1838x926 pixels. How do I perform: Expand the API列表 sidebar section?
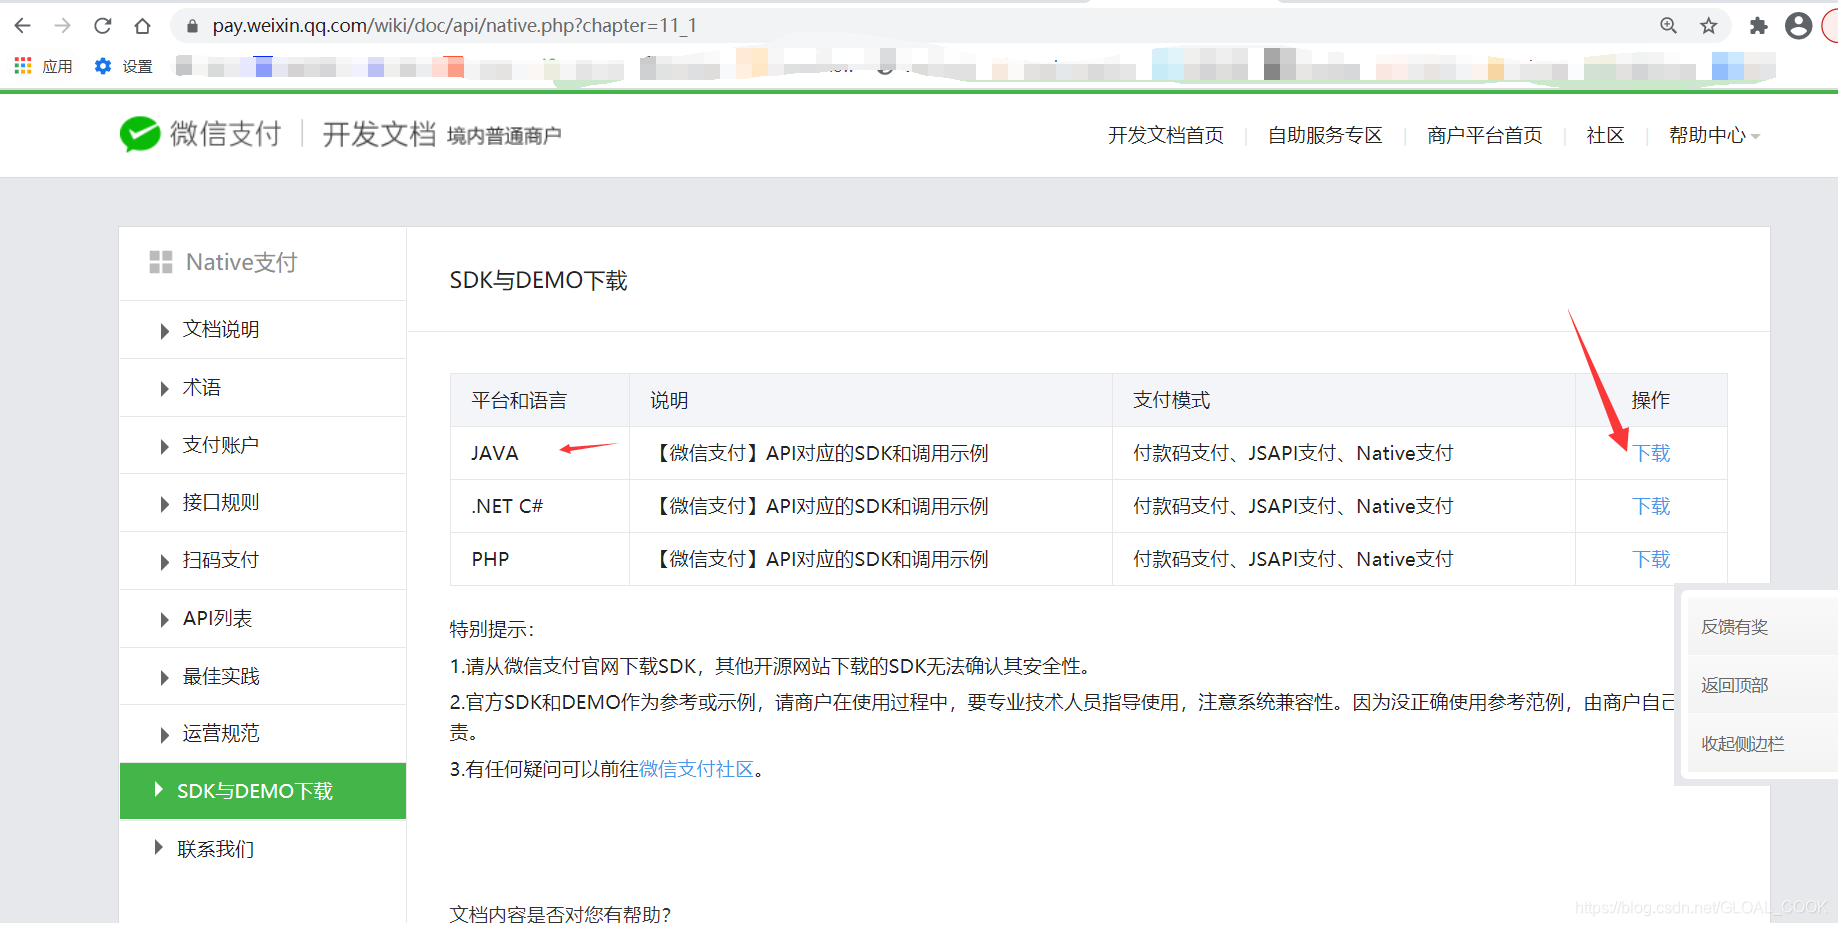(x=263, y=619)
